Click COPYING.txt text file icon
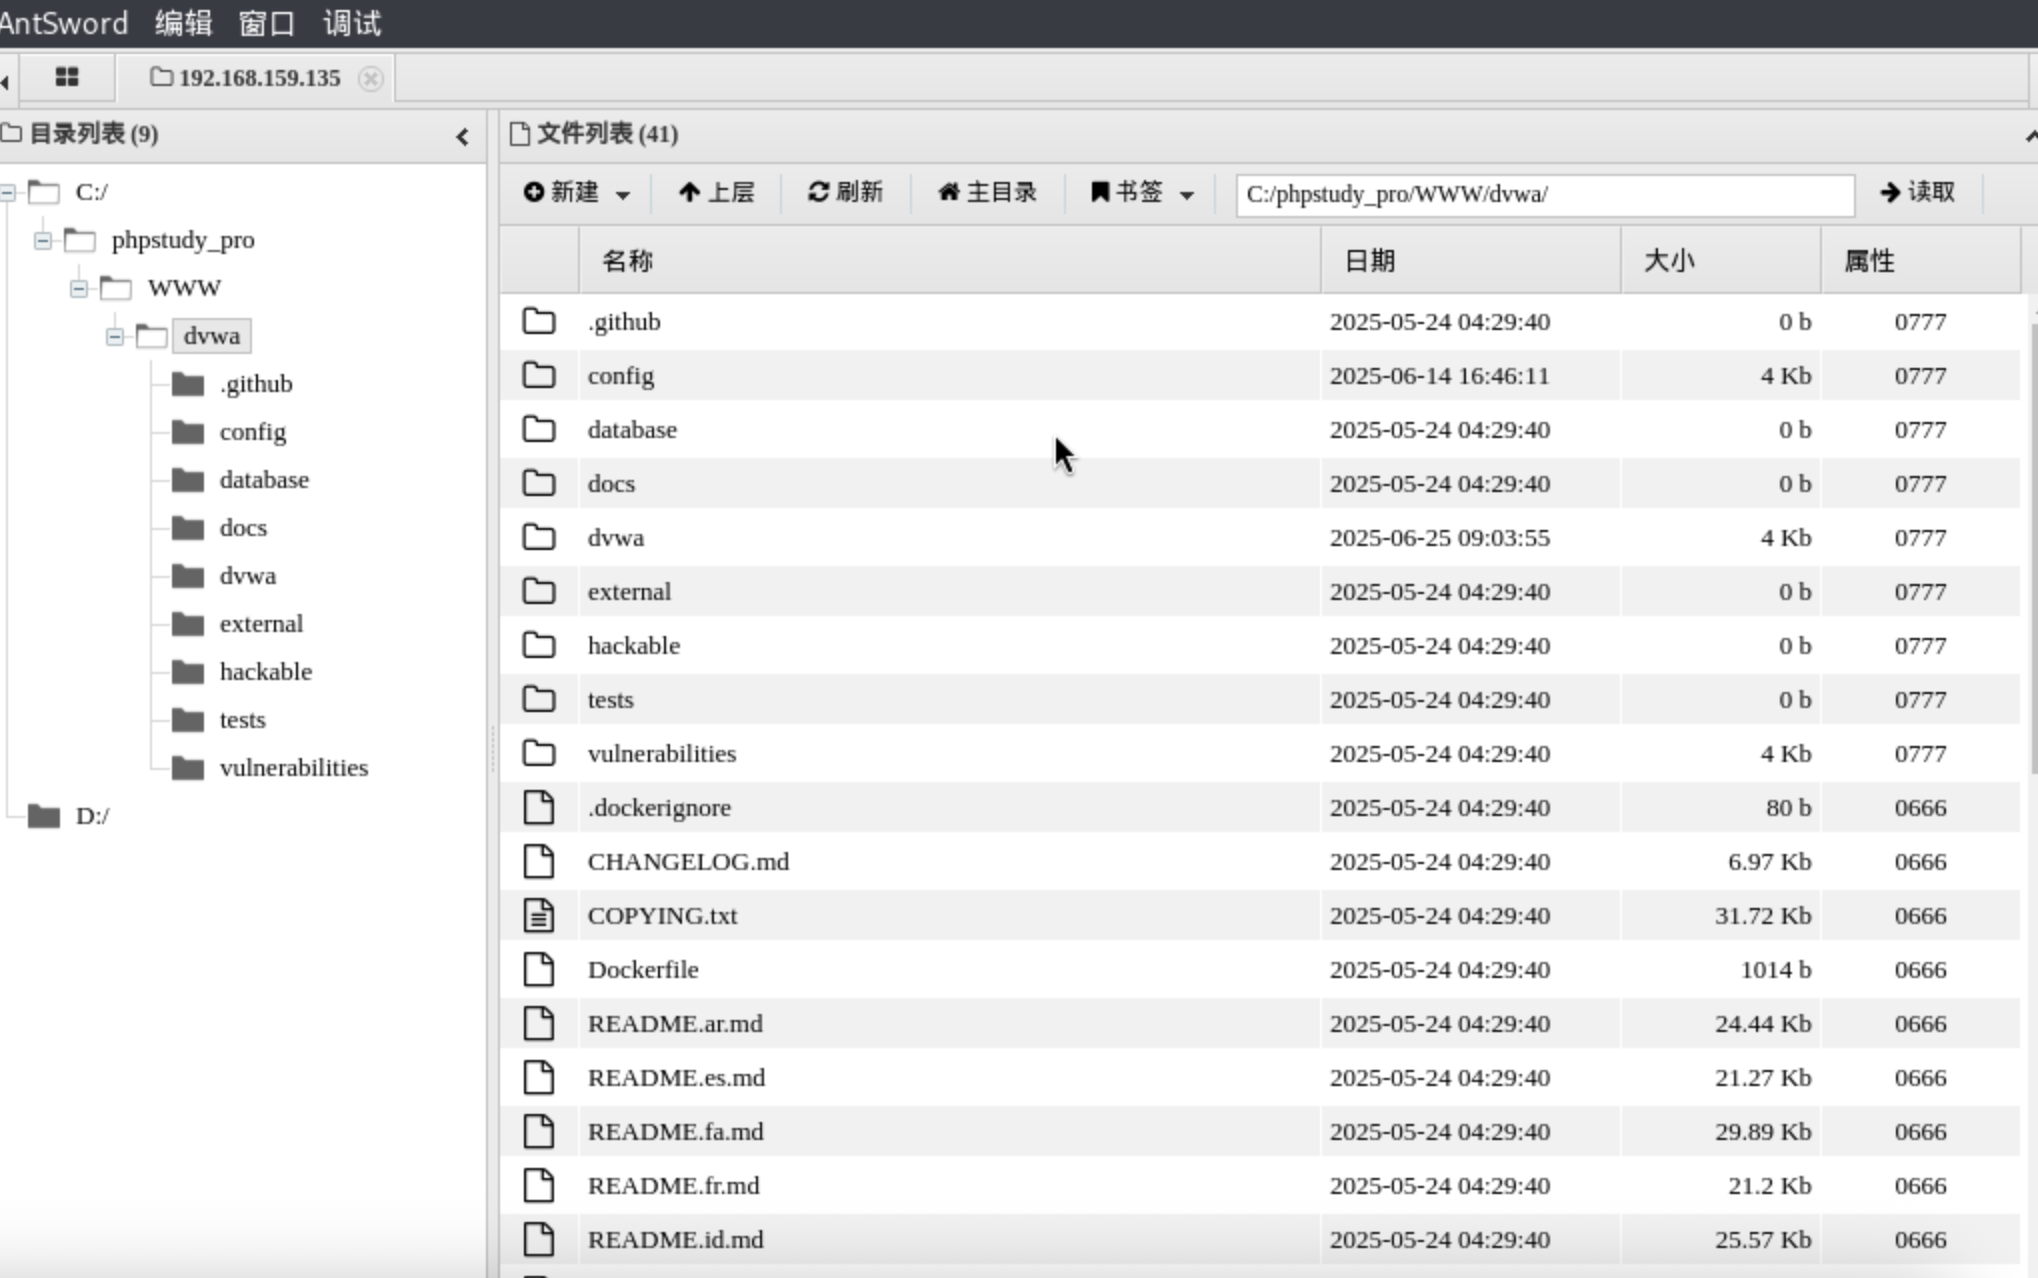2038x1278 pixels. [x=539, y=915]
